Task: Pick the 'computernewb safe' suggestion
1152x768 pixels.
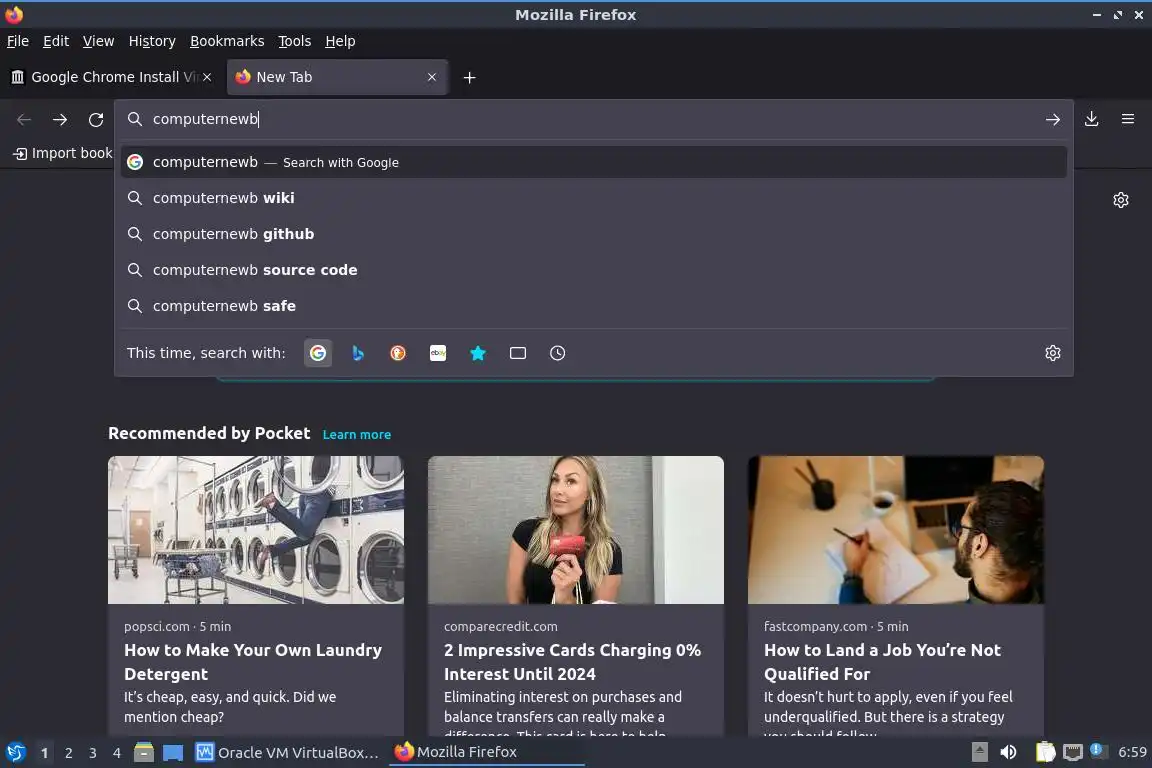Action: (594, 306)
